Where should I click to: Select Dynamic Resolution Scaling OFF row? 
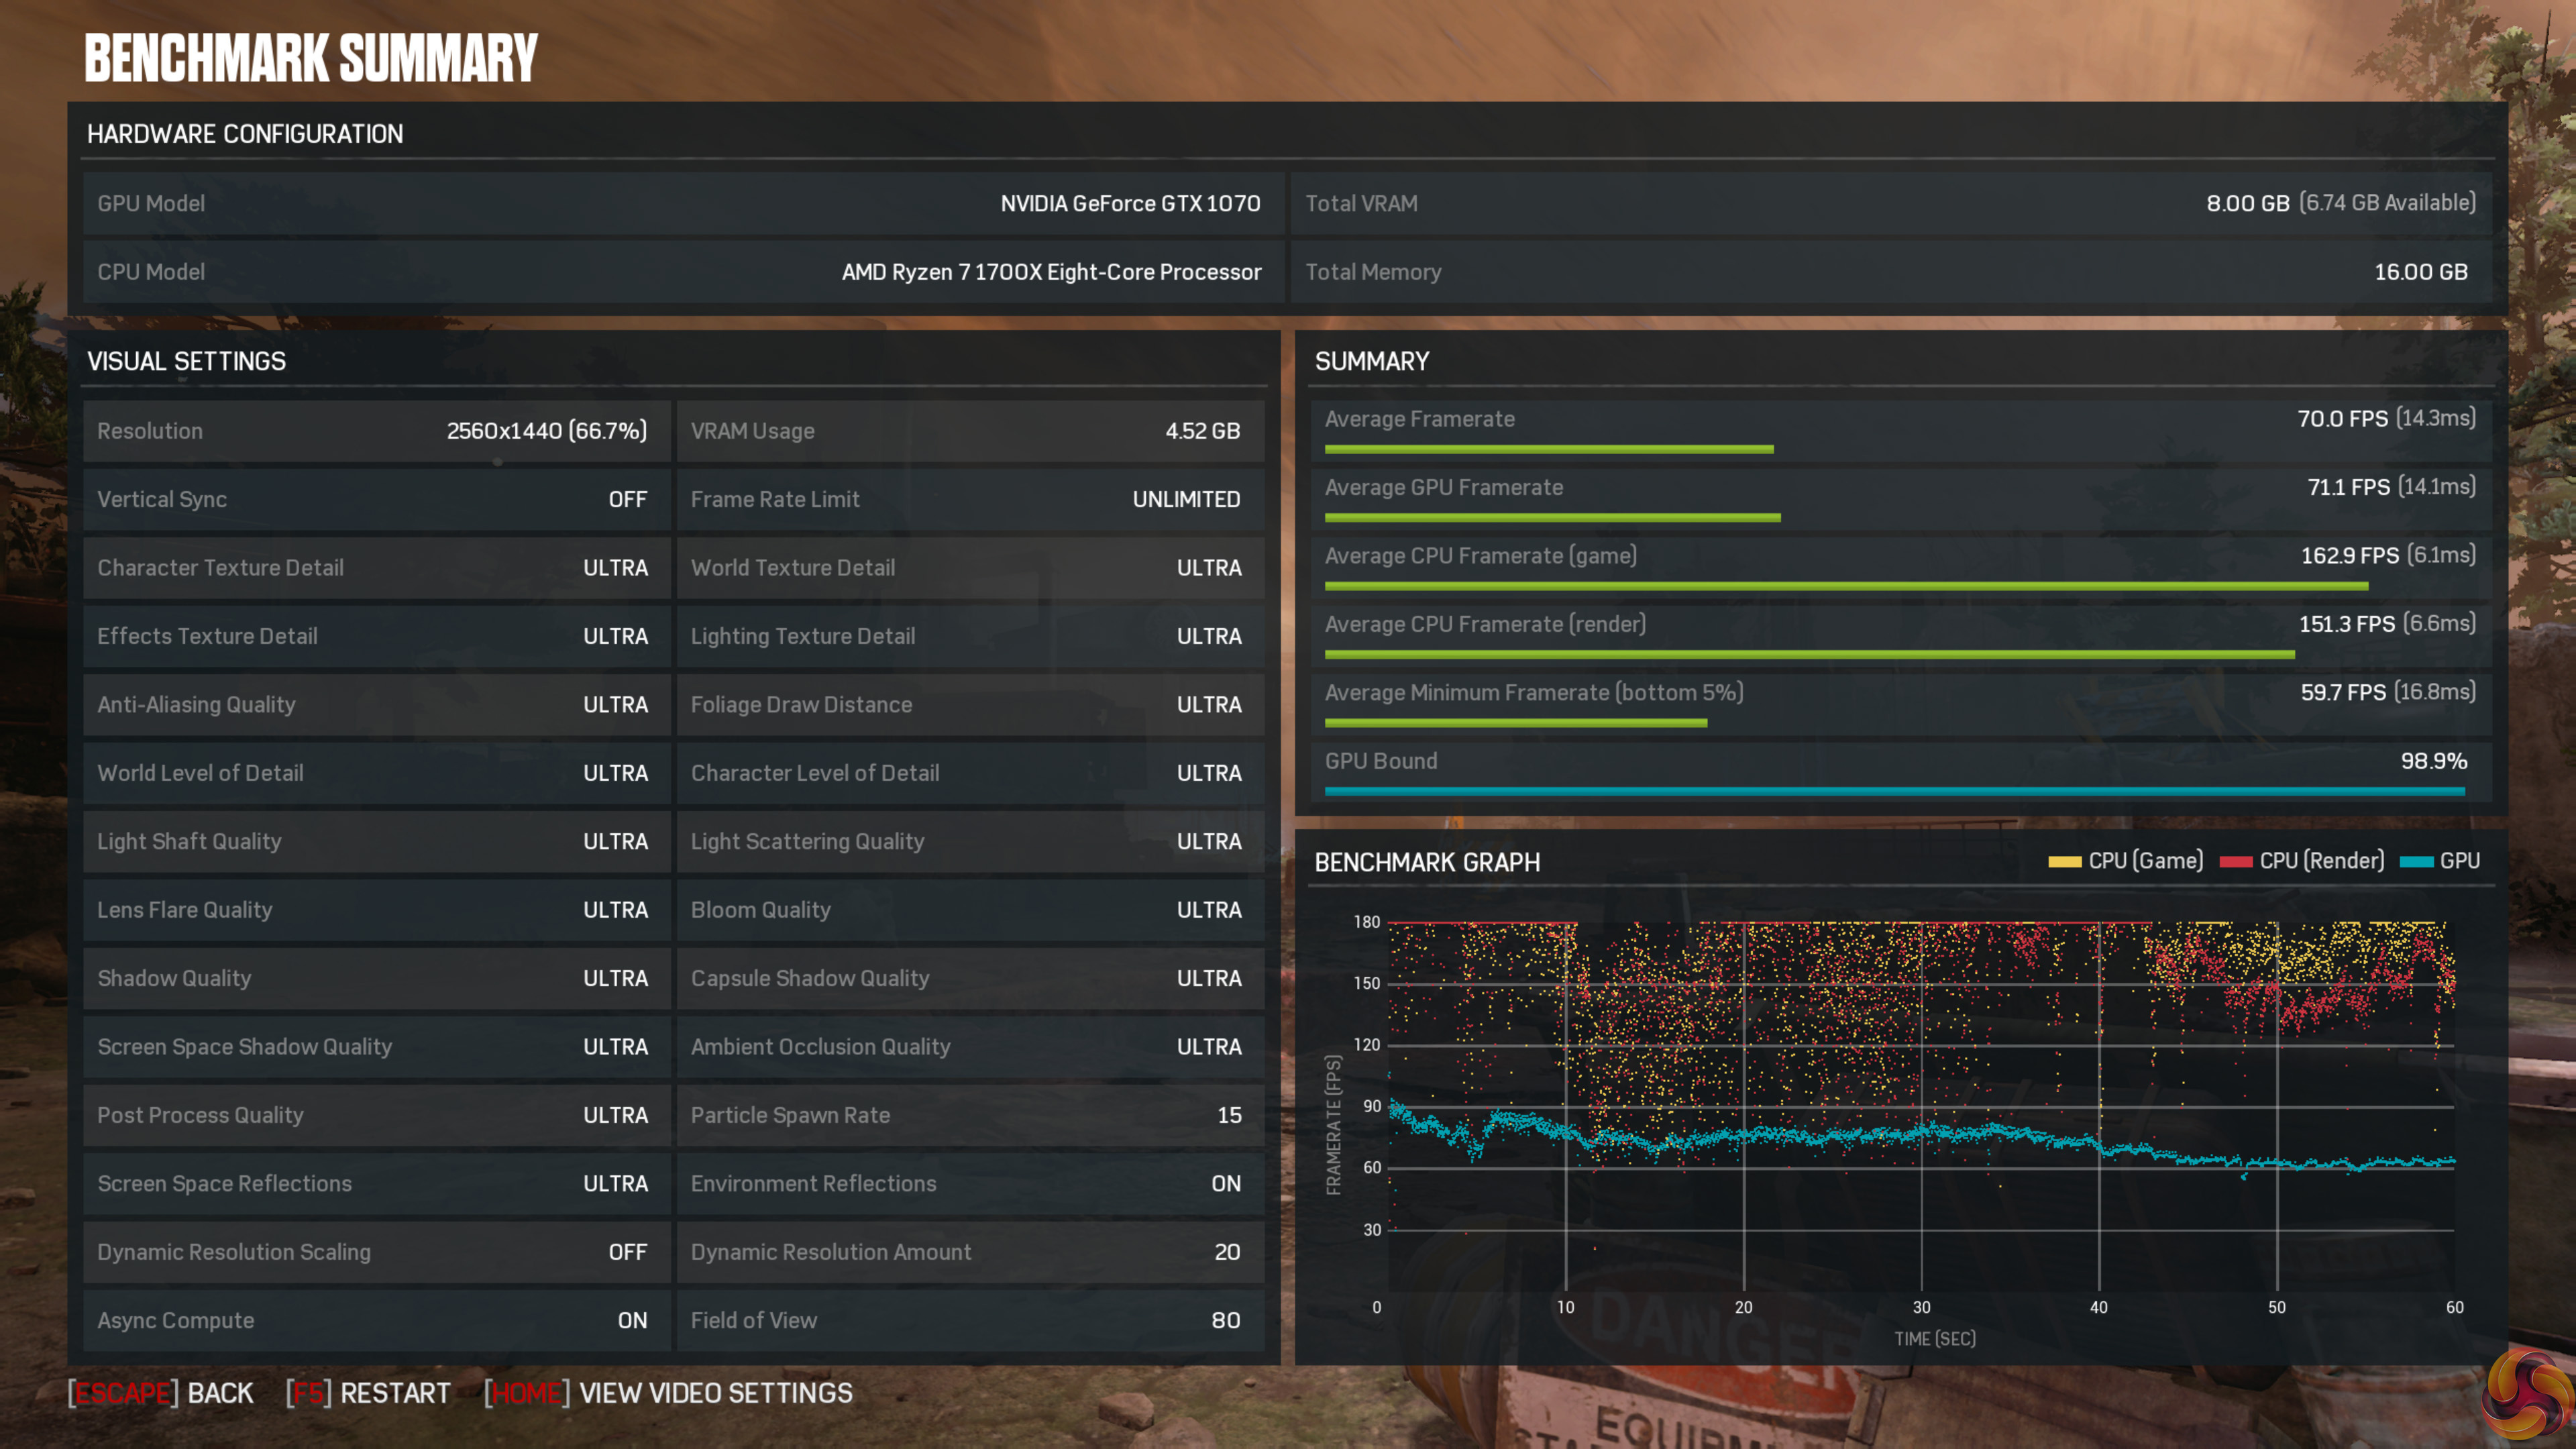pyautogui.click(x=375, y=1252)
